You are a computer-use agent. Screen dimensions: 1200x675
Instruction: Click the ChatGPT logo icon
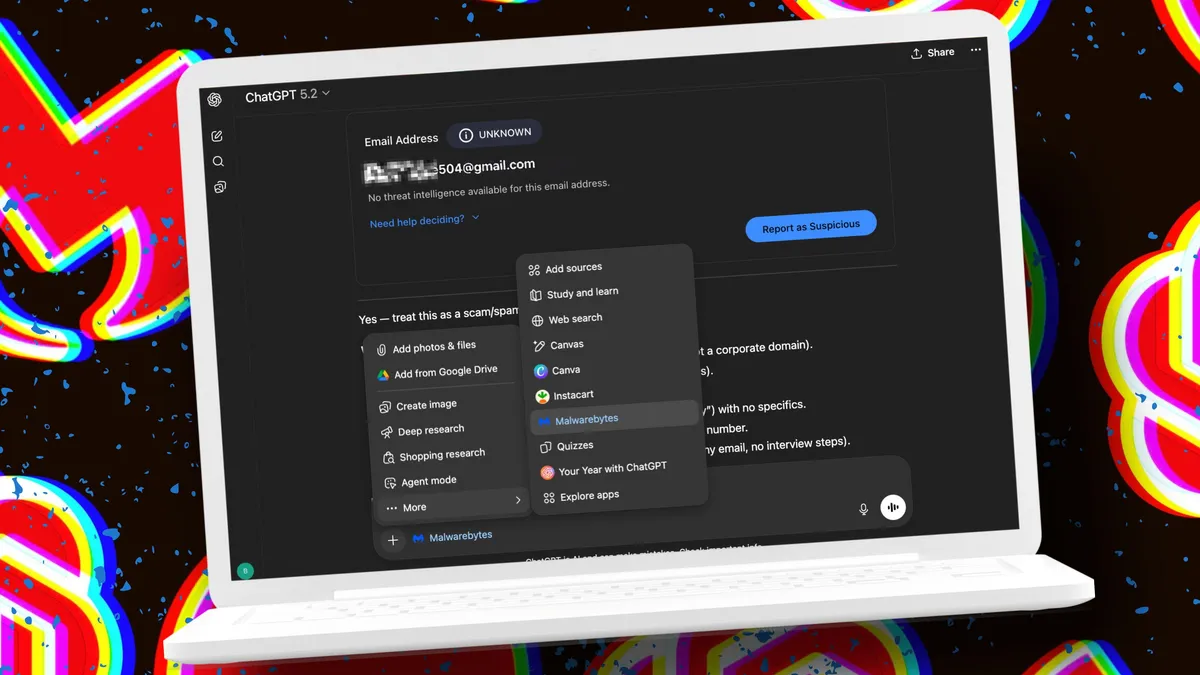(214, 100)
